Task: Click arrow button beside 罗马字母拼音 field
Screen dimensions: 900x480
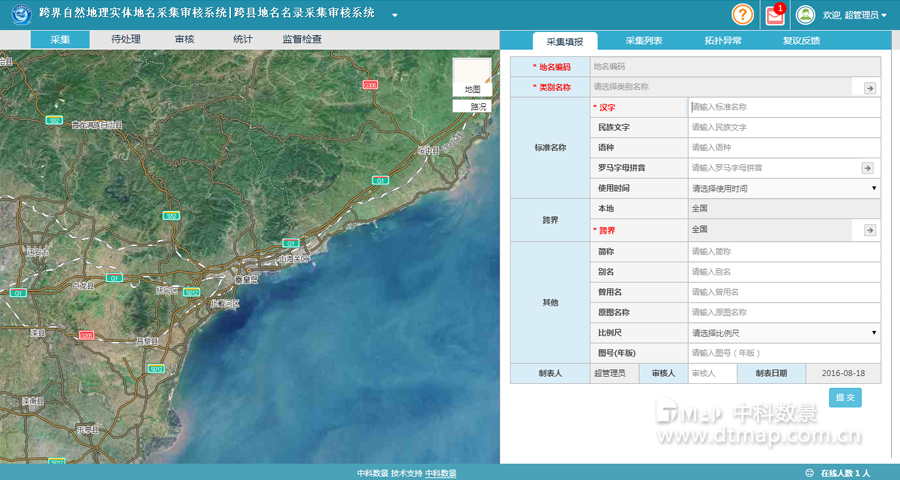Action: 867,168
